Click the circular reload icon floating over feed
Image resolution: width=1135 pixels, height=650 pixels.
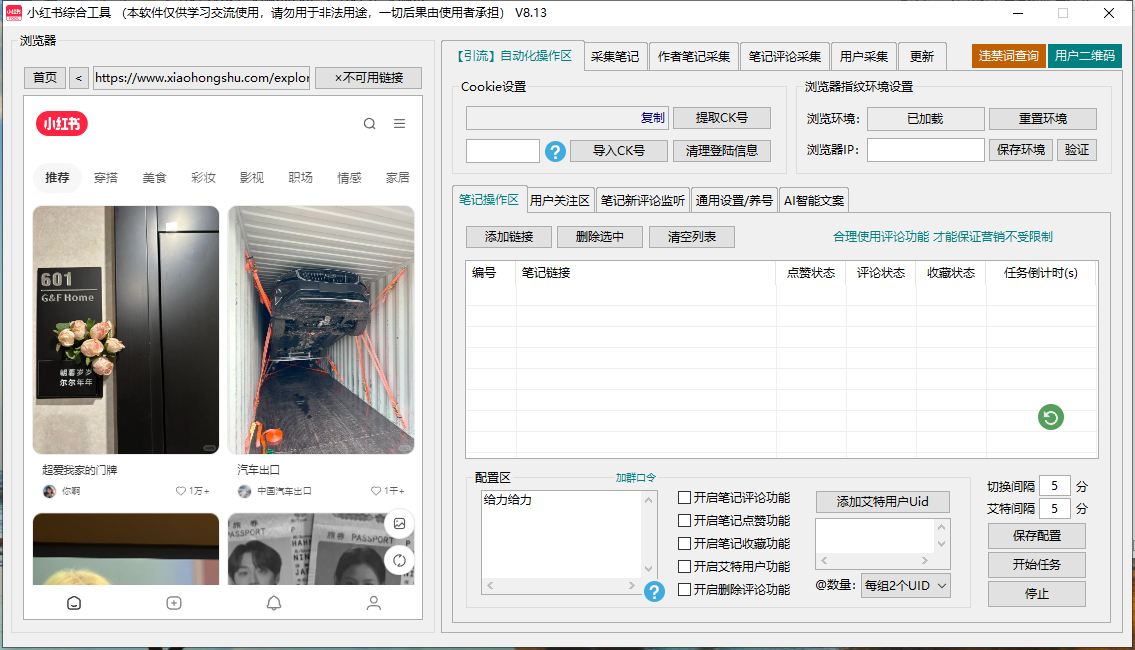(399, 560)
